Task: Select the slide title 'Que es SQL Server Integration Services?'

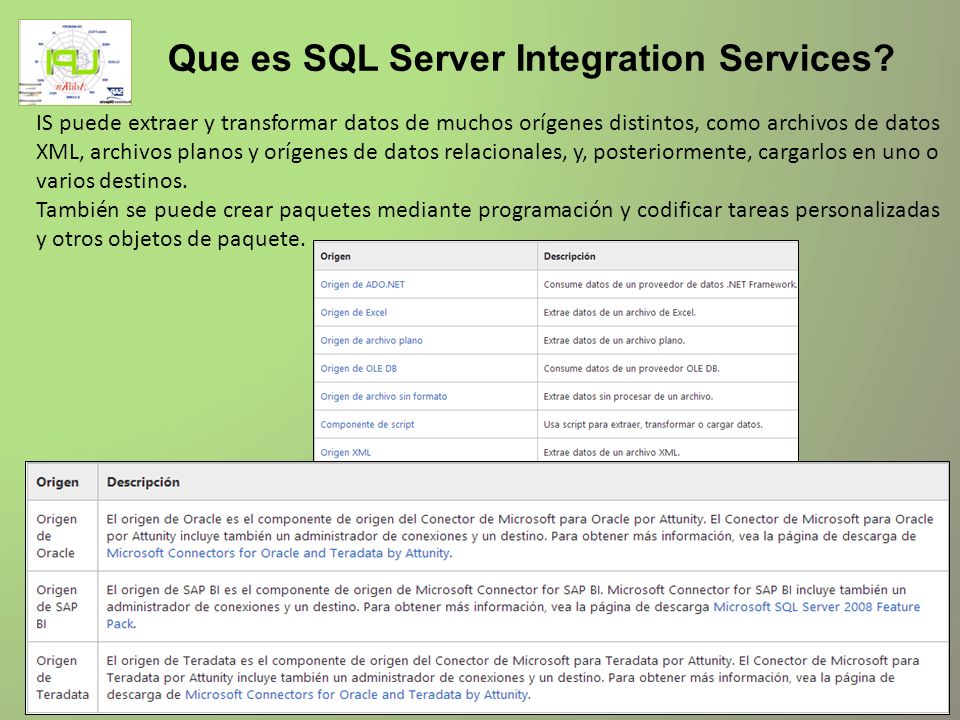Action: [531, 59]
